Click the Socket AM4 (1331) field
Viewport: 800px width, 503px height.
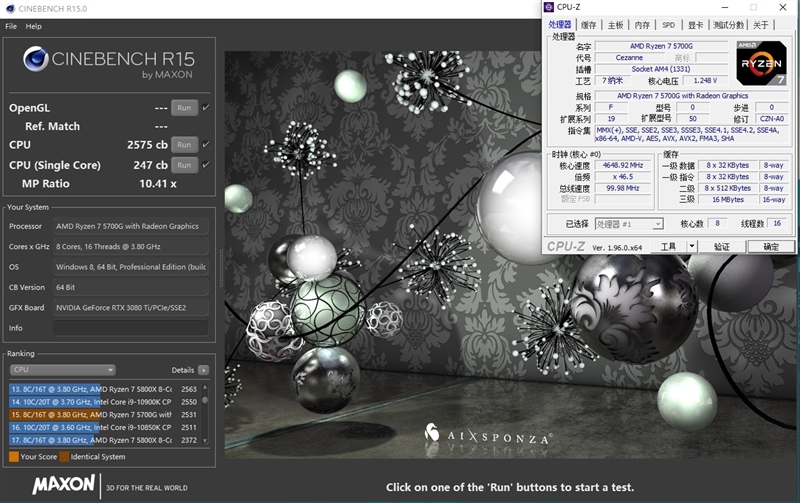[661, 69]
